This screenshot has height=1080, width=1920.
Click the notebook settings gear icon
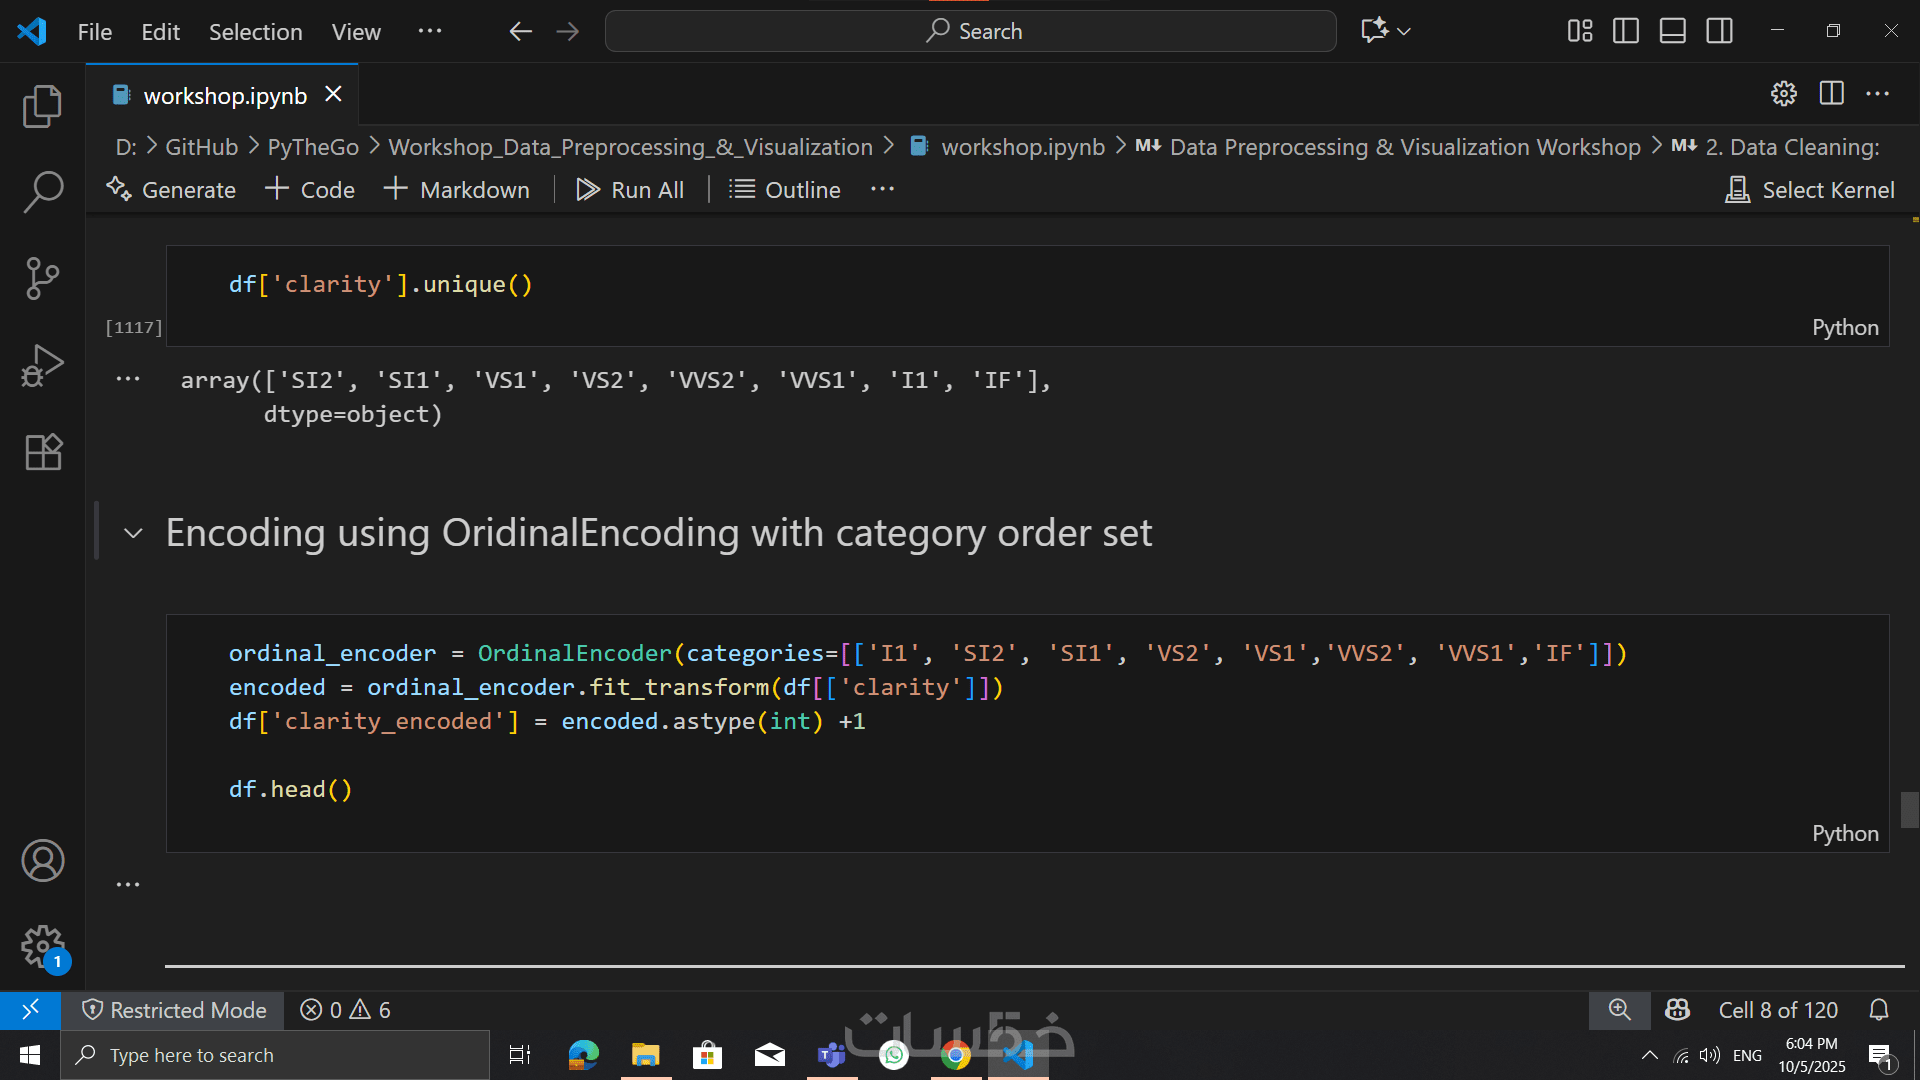tap(1783, 94)
